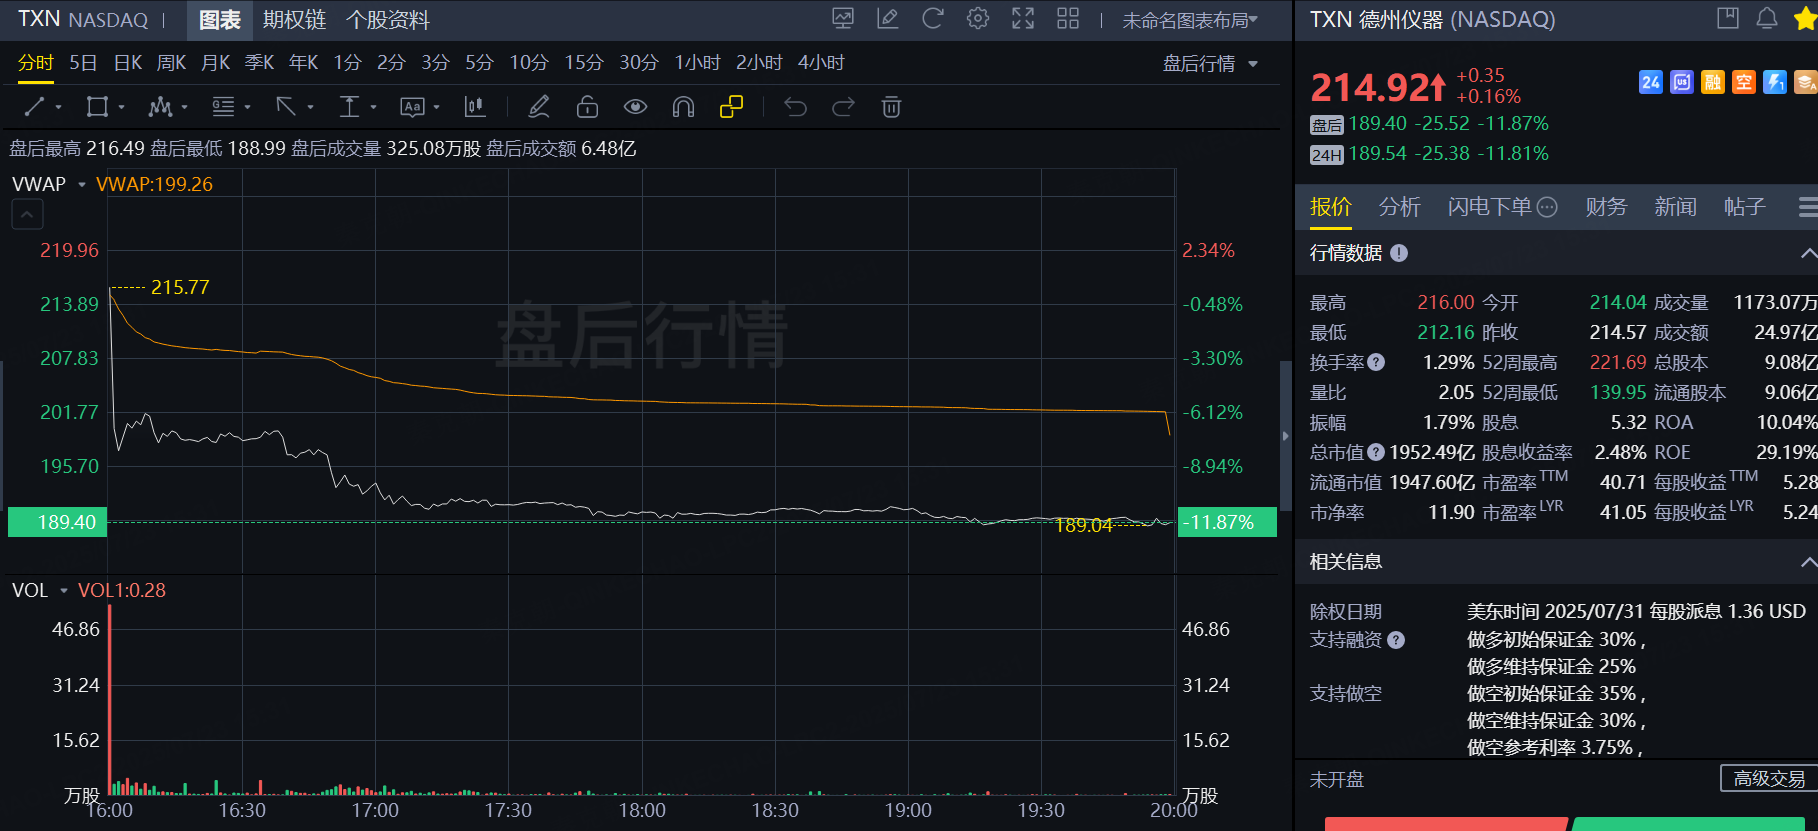Collapse the 相关信息 section

pos(1807,562)
